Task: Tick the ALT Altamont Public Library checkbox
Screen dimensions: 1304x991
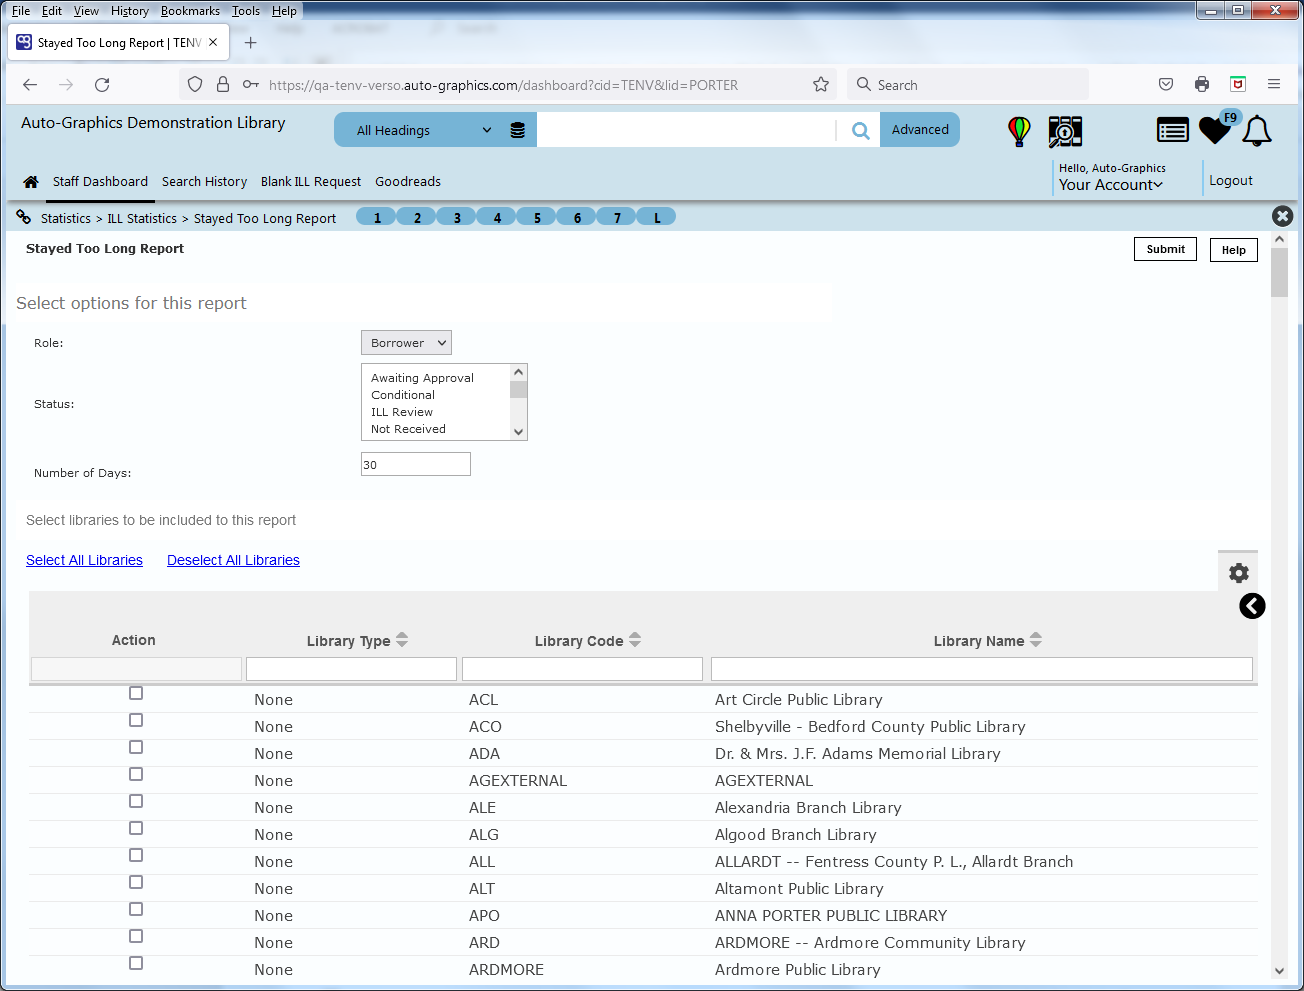Action: point(136,882)
